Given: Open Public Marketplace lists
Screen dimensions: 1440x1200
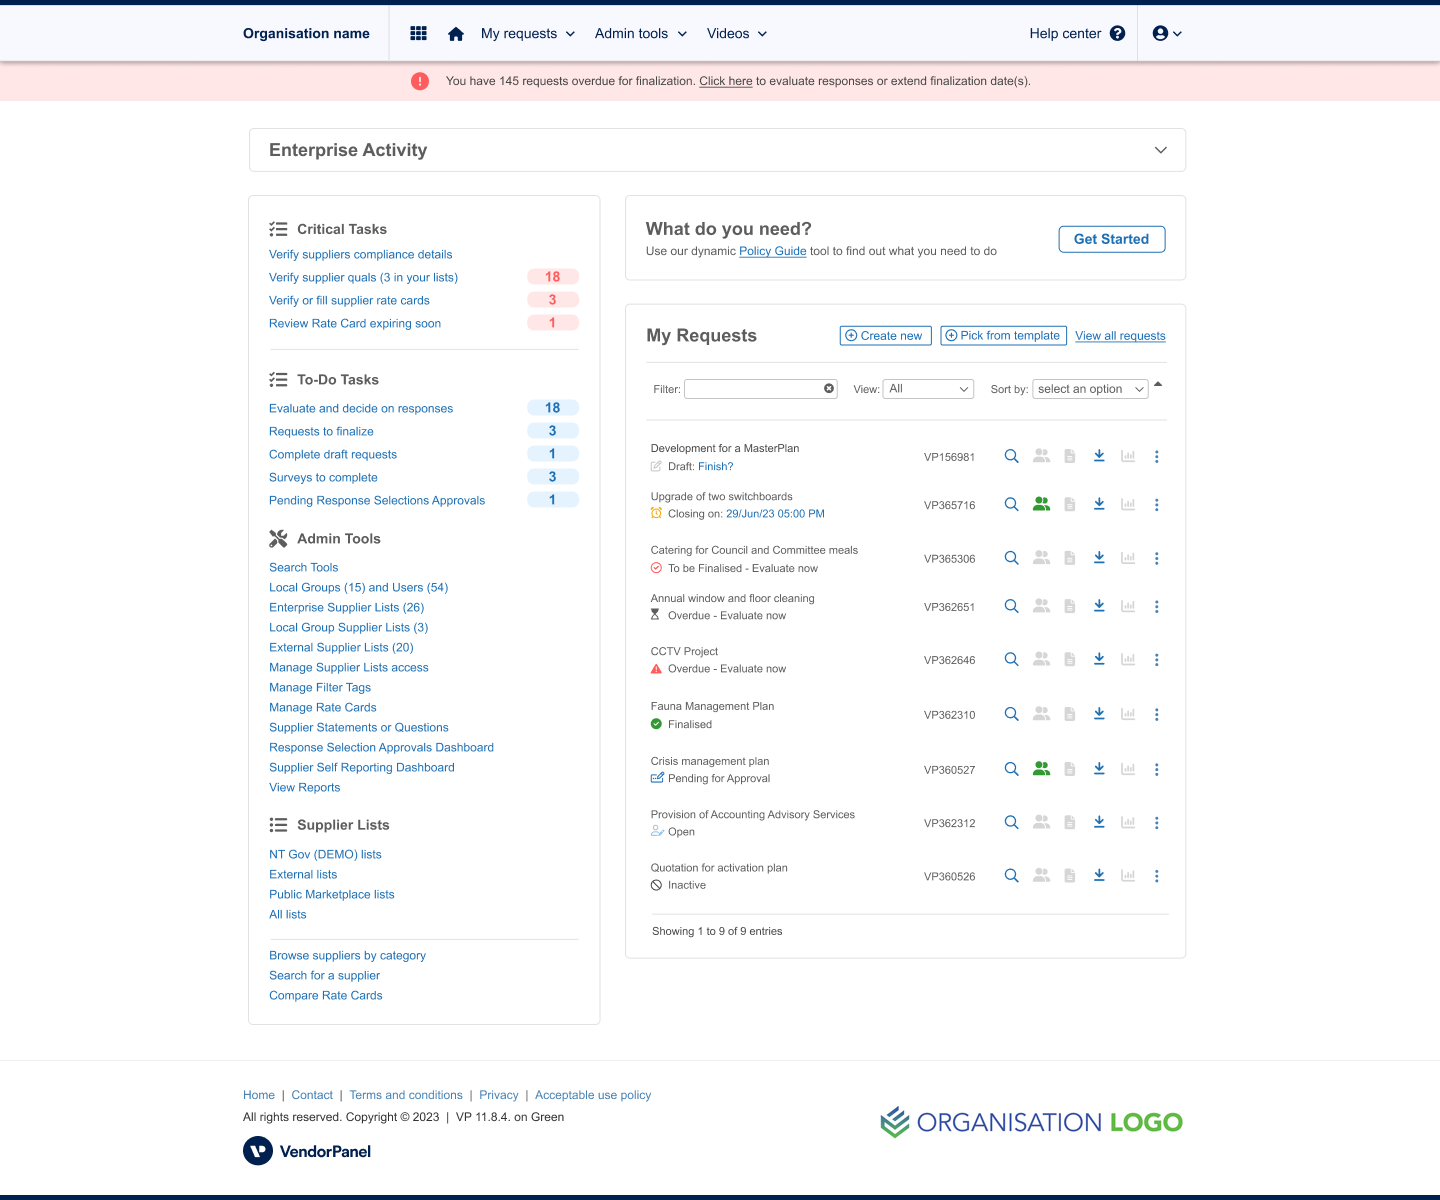Looking at the screenshot, I should [x=332, y=894].
